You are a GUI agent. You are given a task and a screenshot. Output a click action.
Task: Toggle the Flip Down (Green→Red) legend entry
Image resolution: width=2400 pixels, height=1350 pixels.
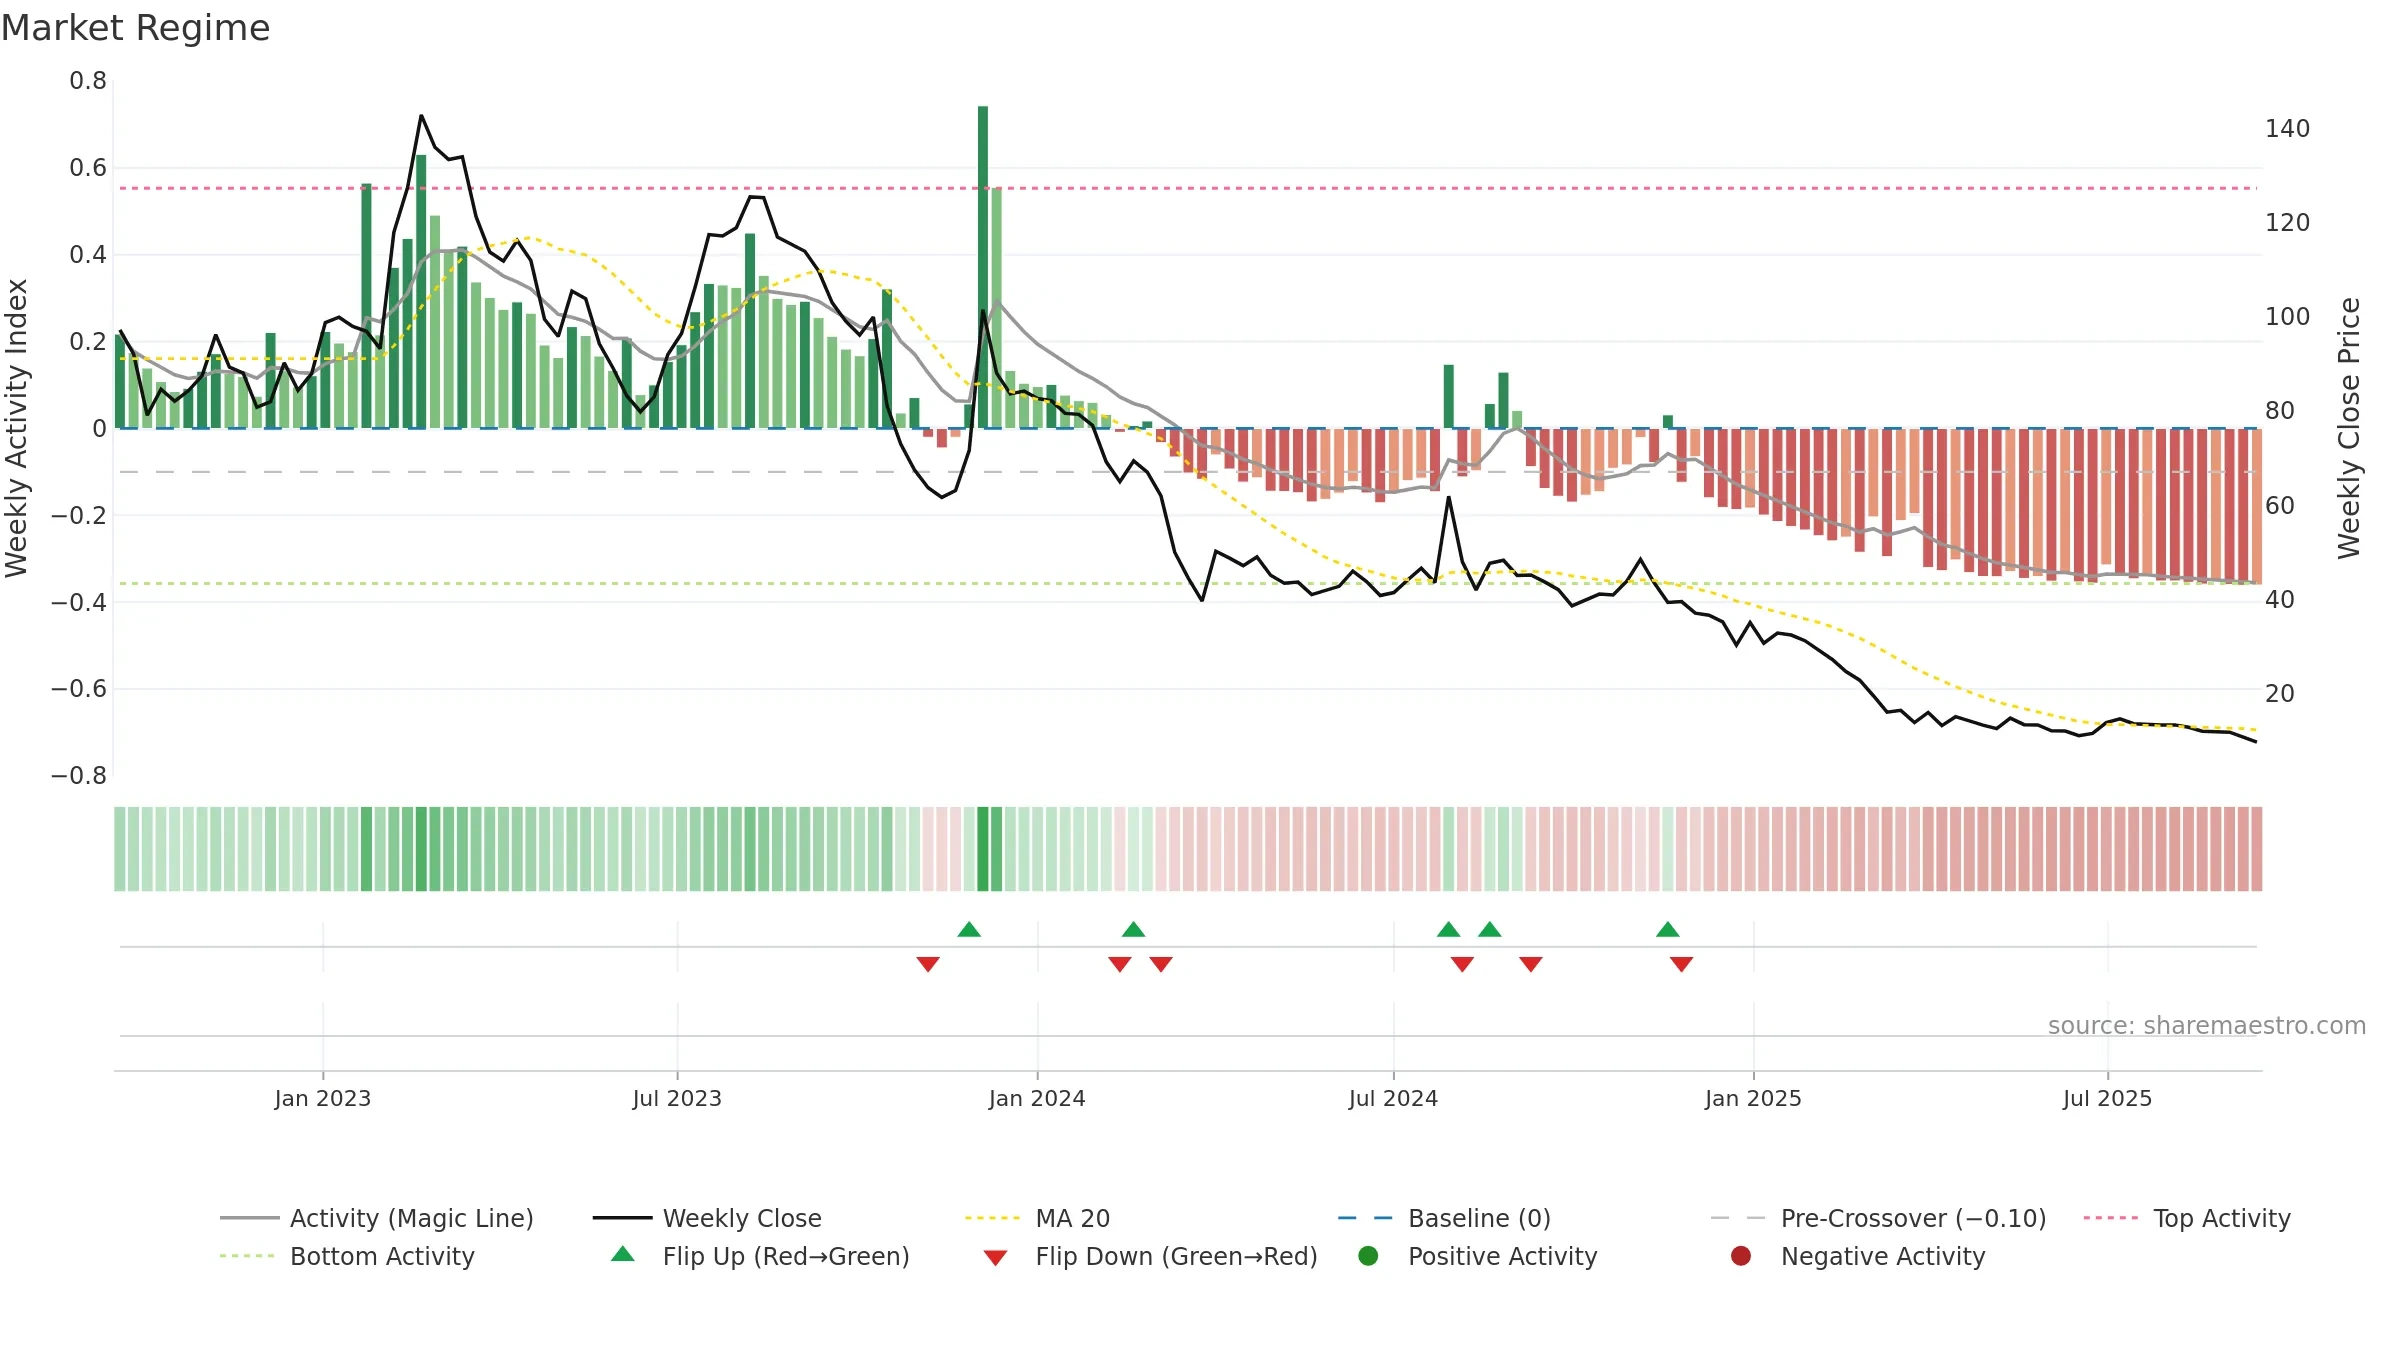click(x=1150, y=1256)
